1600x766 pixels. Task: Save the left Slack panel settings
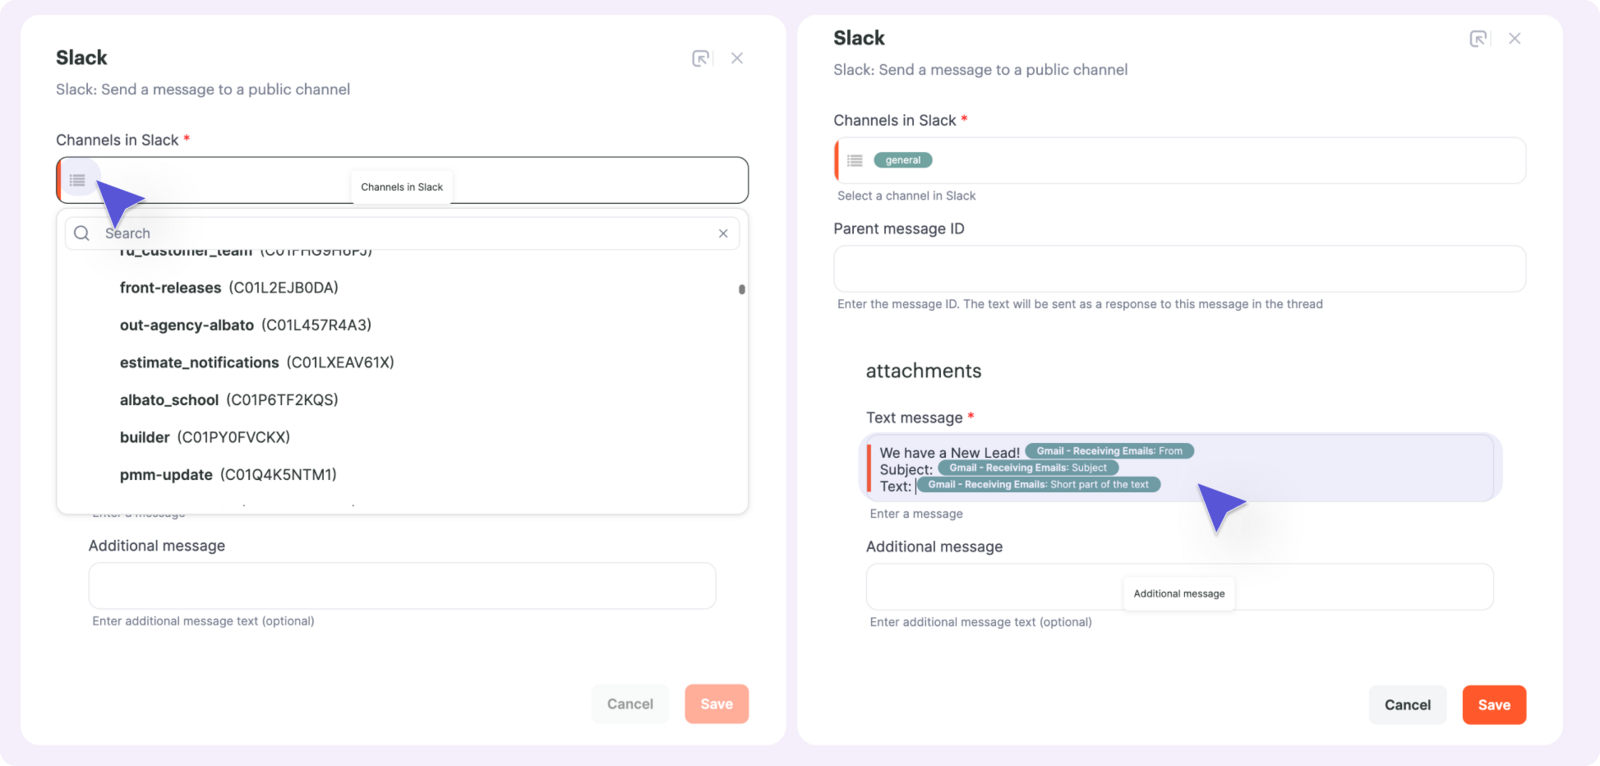[x=717, y=704]
